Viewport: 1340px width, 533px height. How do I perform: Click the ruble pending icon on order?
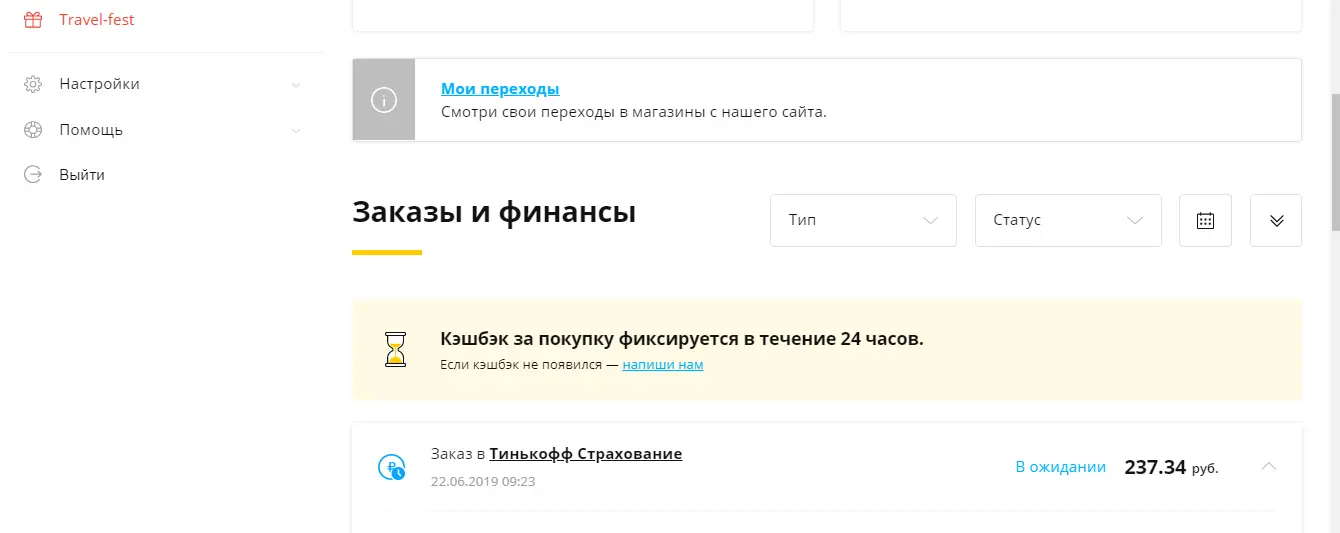[x=391, y=467]
